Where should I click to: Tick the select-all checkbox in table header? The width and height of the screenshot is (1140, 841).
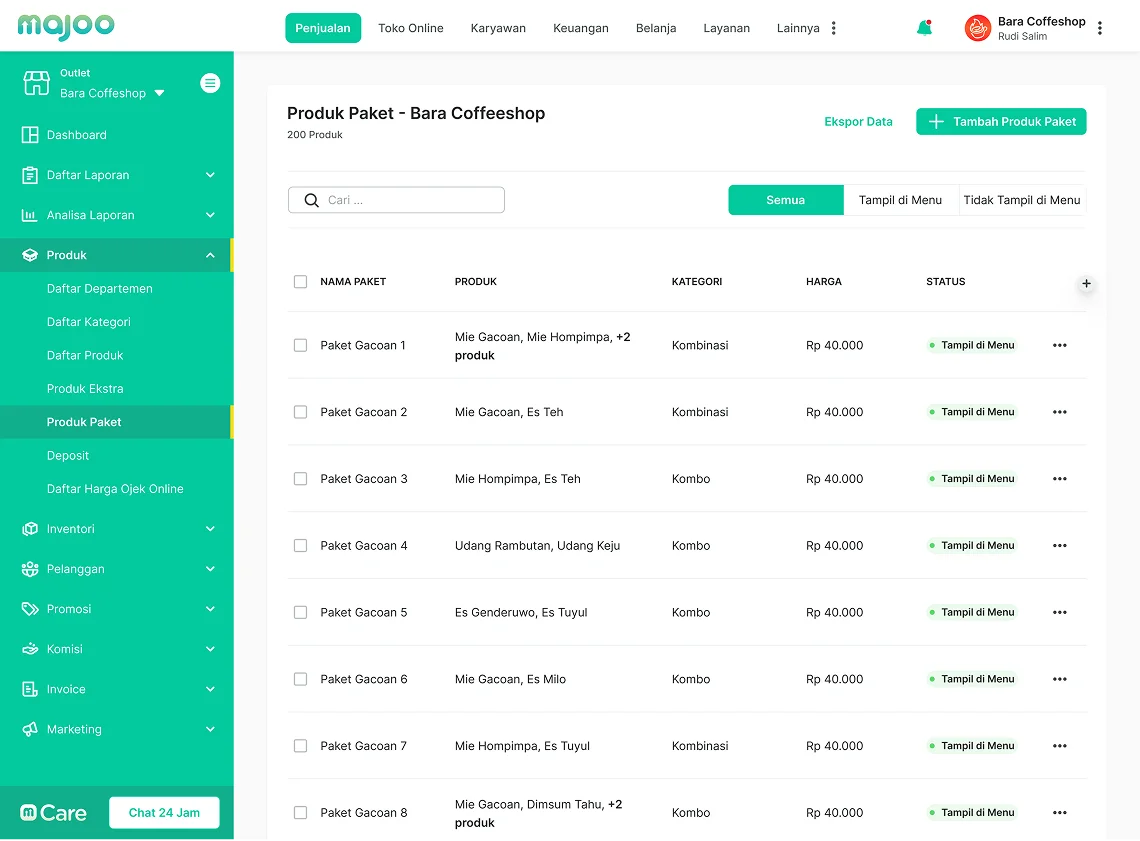click(x=300, y=282)
